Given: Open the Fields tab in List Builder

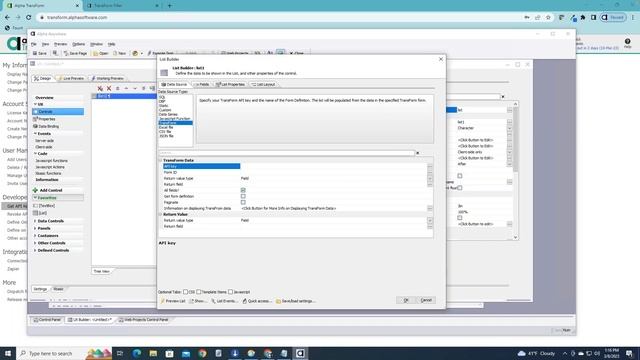Looking at the screenshot, I should (202, 84).
